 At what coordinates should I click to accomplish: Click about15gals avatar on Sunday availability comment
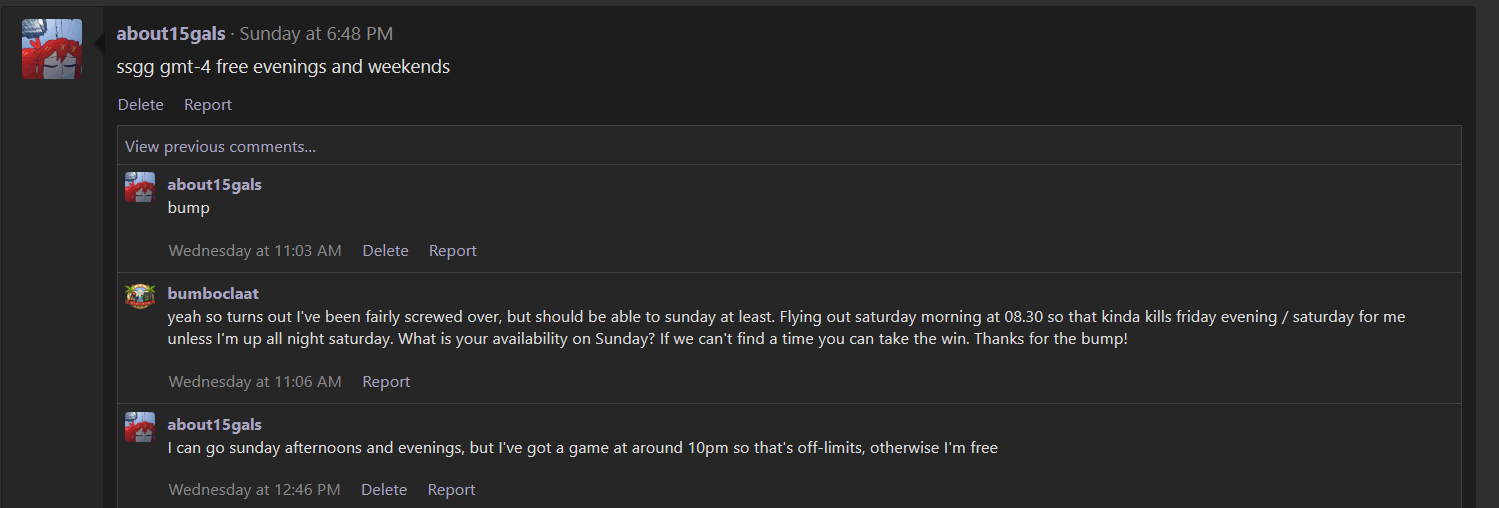[140, 427]
